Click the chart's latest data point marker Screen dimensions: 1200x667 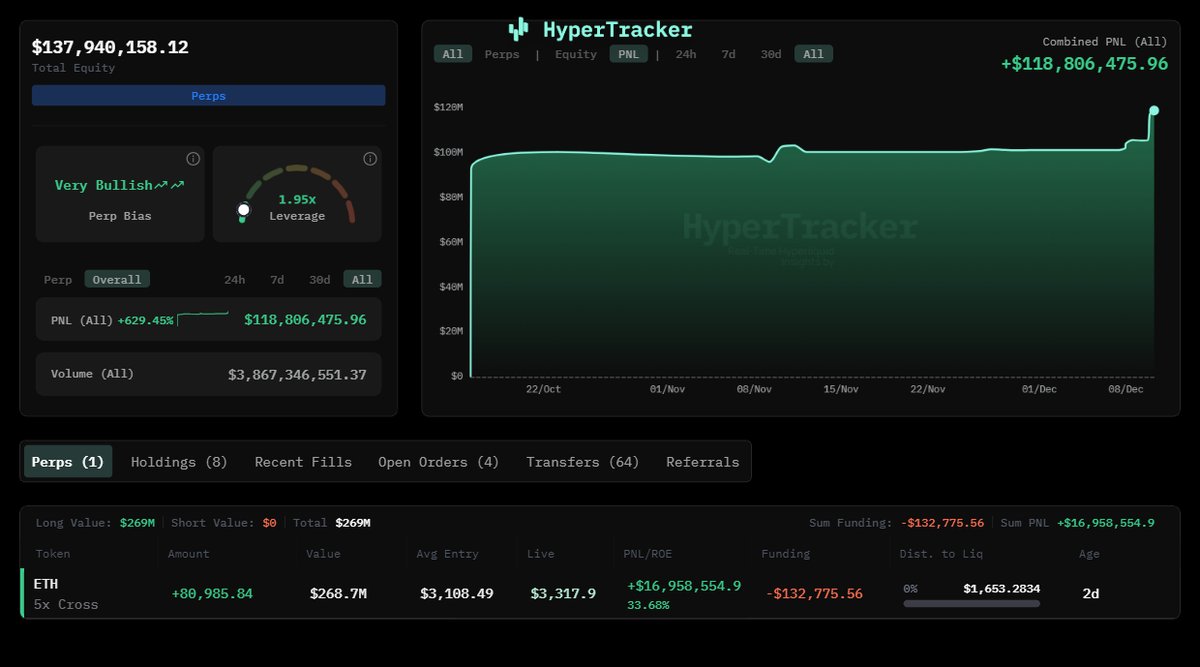pos(1154,111)
